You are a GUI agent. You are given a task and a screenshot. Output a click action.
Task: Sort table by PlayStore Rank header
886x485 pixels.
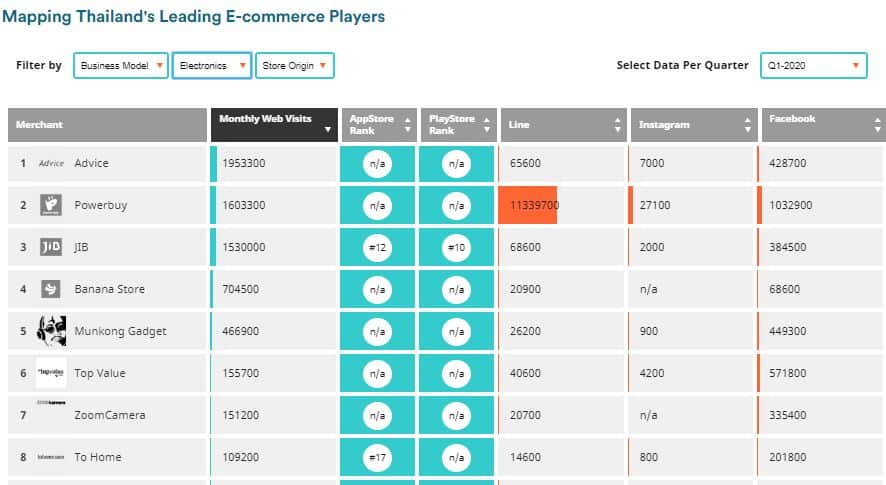tap(456, 125)
